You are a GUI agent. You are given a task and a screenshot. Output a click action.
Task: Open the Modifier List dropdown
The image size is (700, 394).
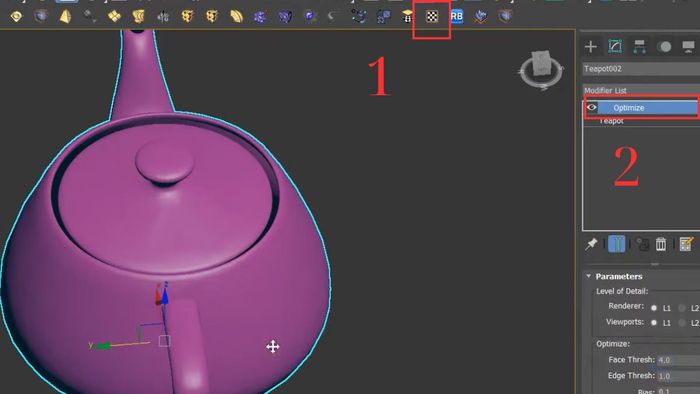click(641, 91)
